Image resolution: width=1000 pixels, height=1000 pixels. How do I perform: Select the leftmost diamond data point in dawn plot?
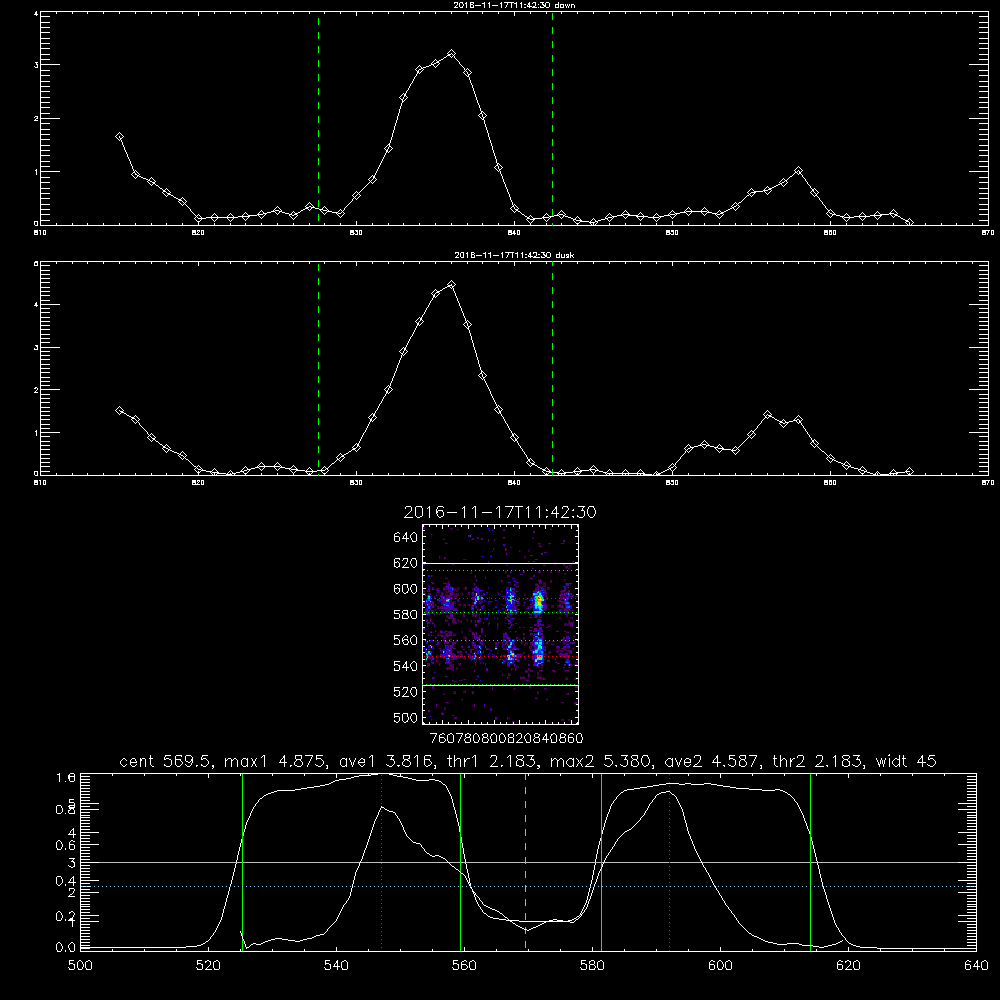[x=119, y=136]
